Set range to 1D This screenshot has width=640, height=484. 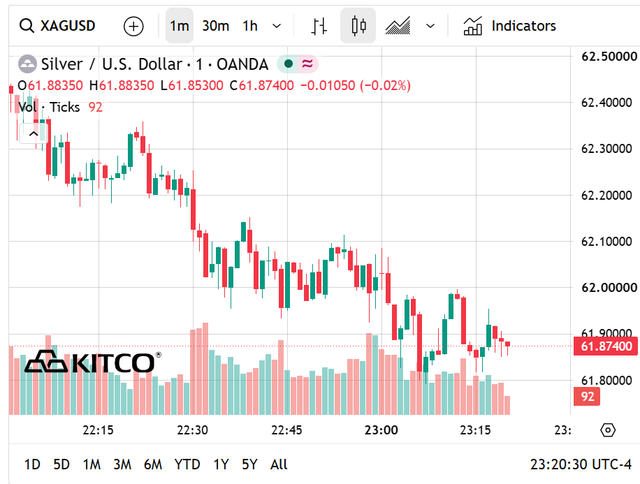pyautogui.click(x=32, y=464)
